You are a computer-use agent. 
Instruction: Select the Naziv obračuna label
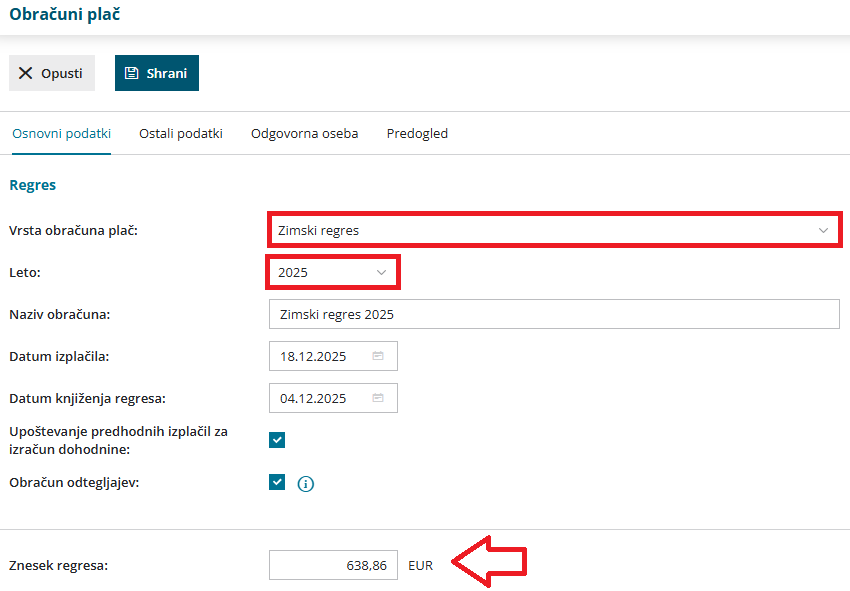point(60,314)
